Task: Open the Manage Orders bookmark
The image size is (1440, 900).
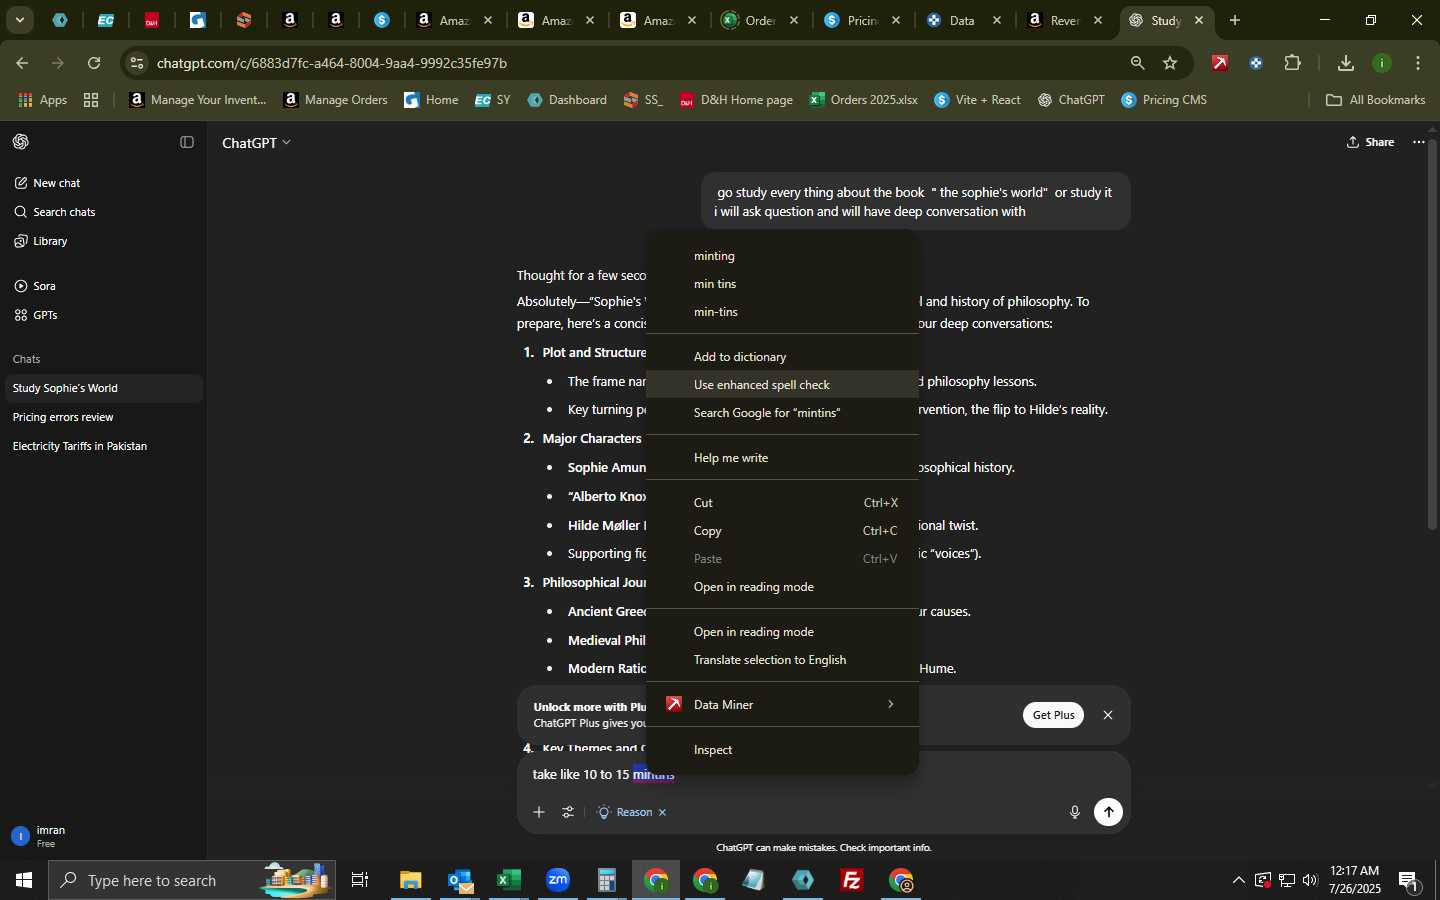Action: click(x=336, y=100)
